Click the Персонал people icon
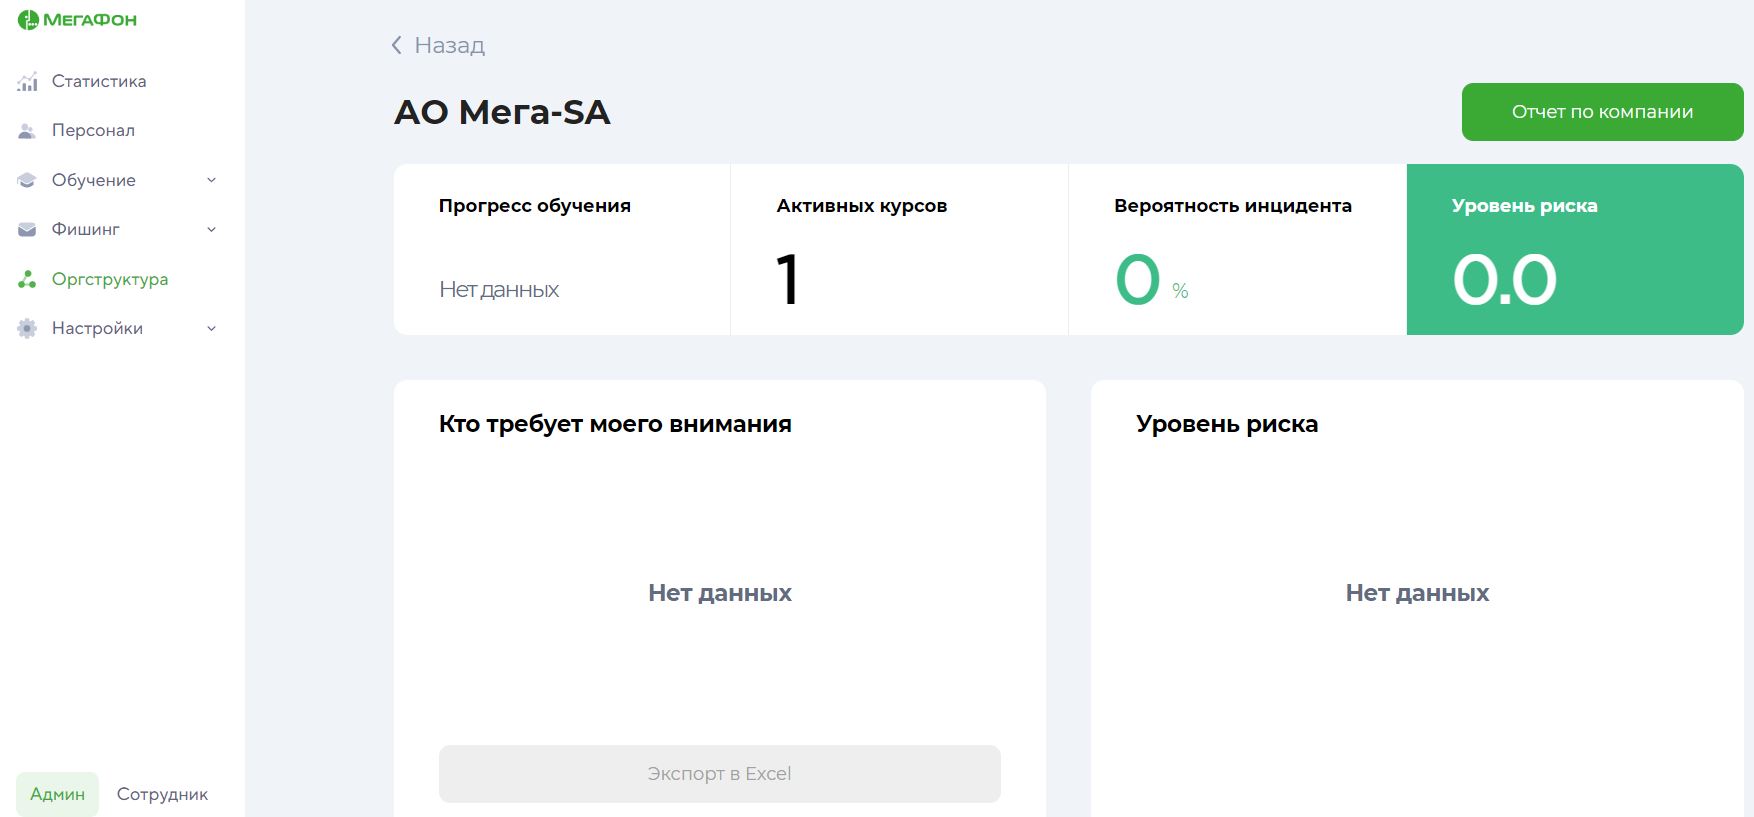This screenshot has height=817, width=1754. pyautogui.click(x=27, y=131)
